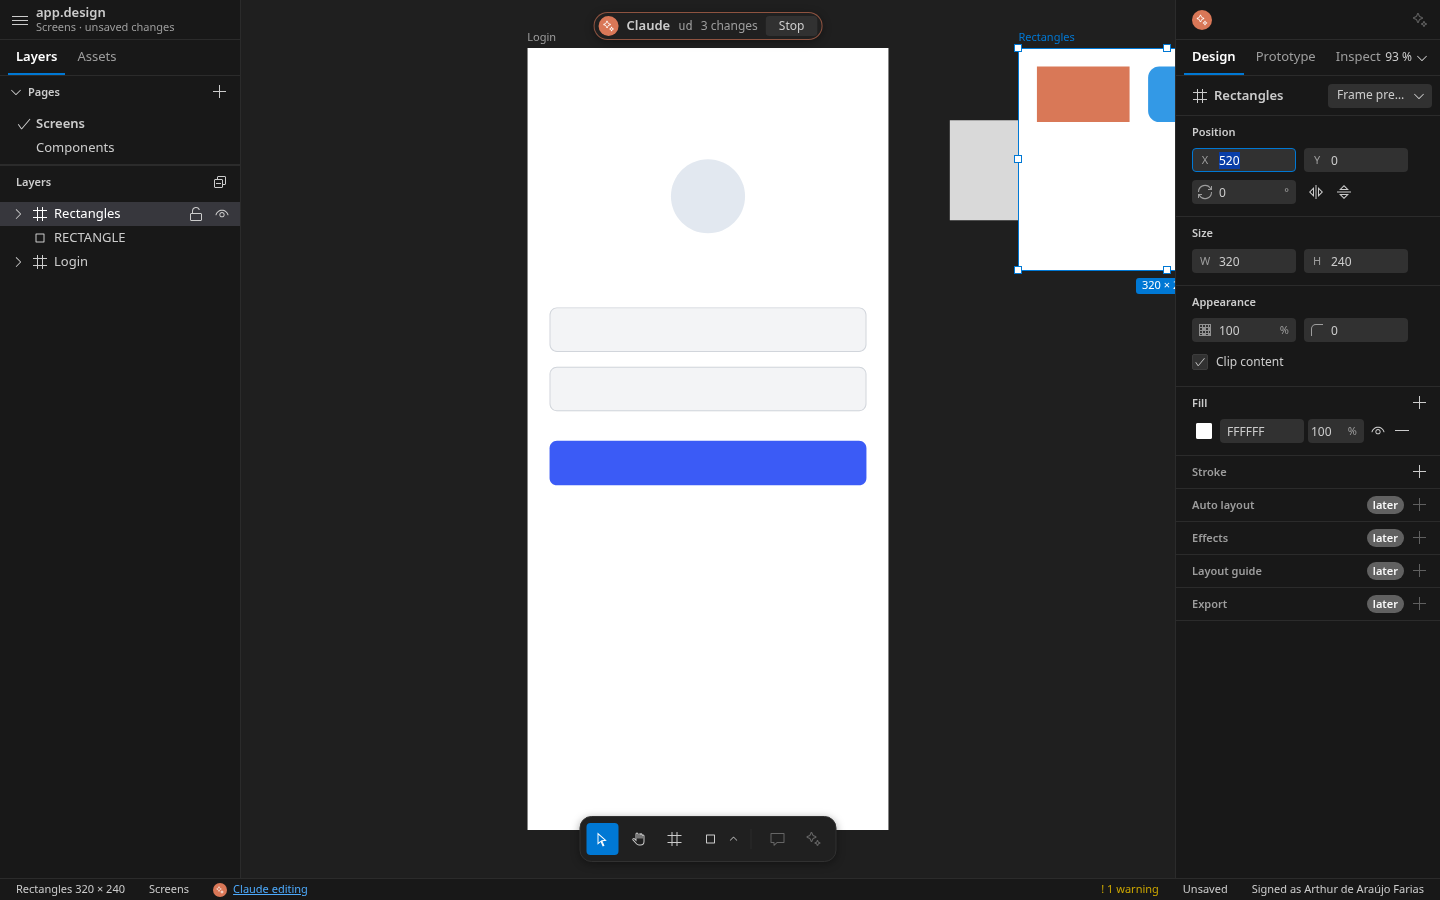
Task: Select the Hand pan tool
Action: 639,839
